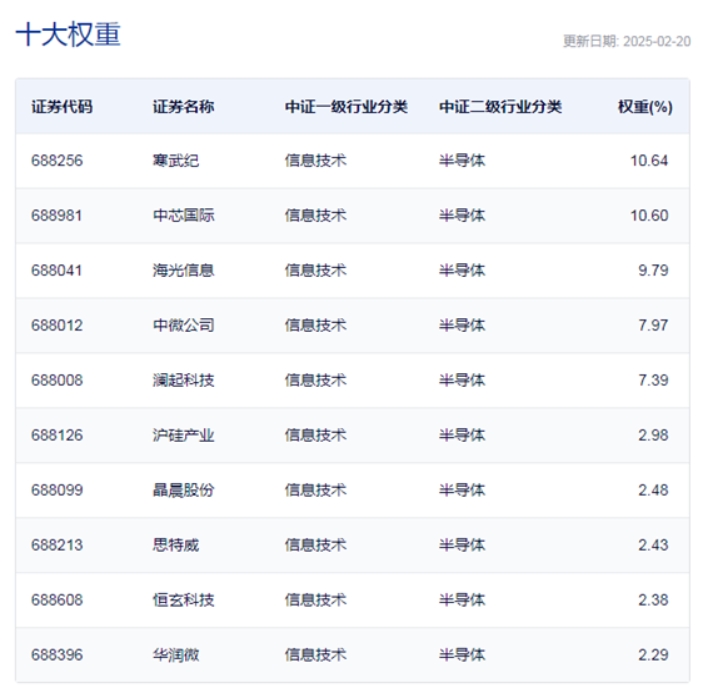Screen dimensions: 704x687
Task: Click 半导体 in the 晶晨股份 row
Action: 462,490
